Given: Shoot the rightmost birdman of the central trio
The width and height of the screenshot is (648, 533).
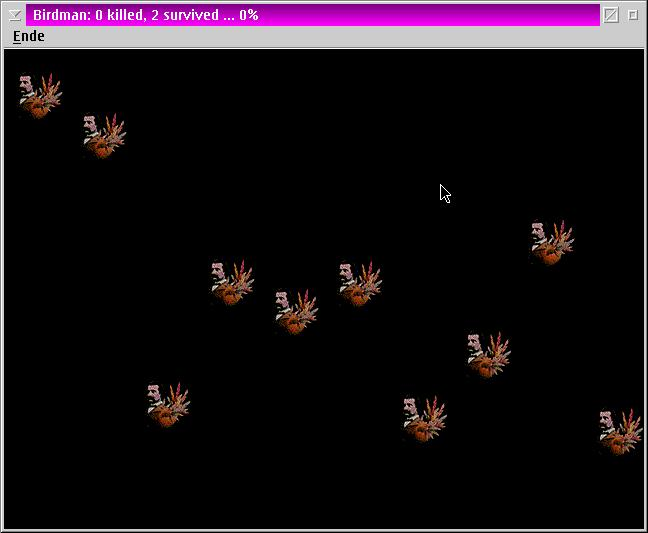Looking at the screenshot, I should coord(360,283).
